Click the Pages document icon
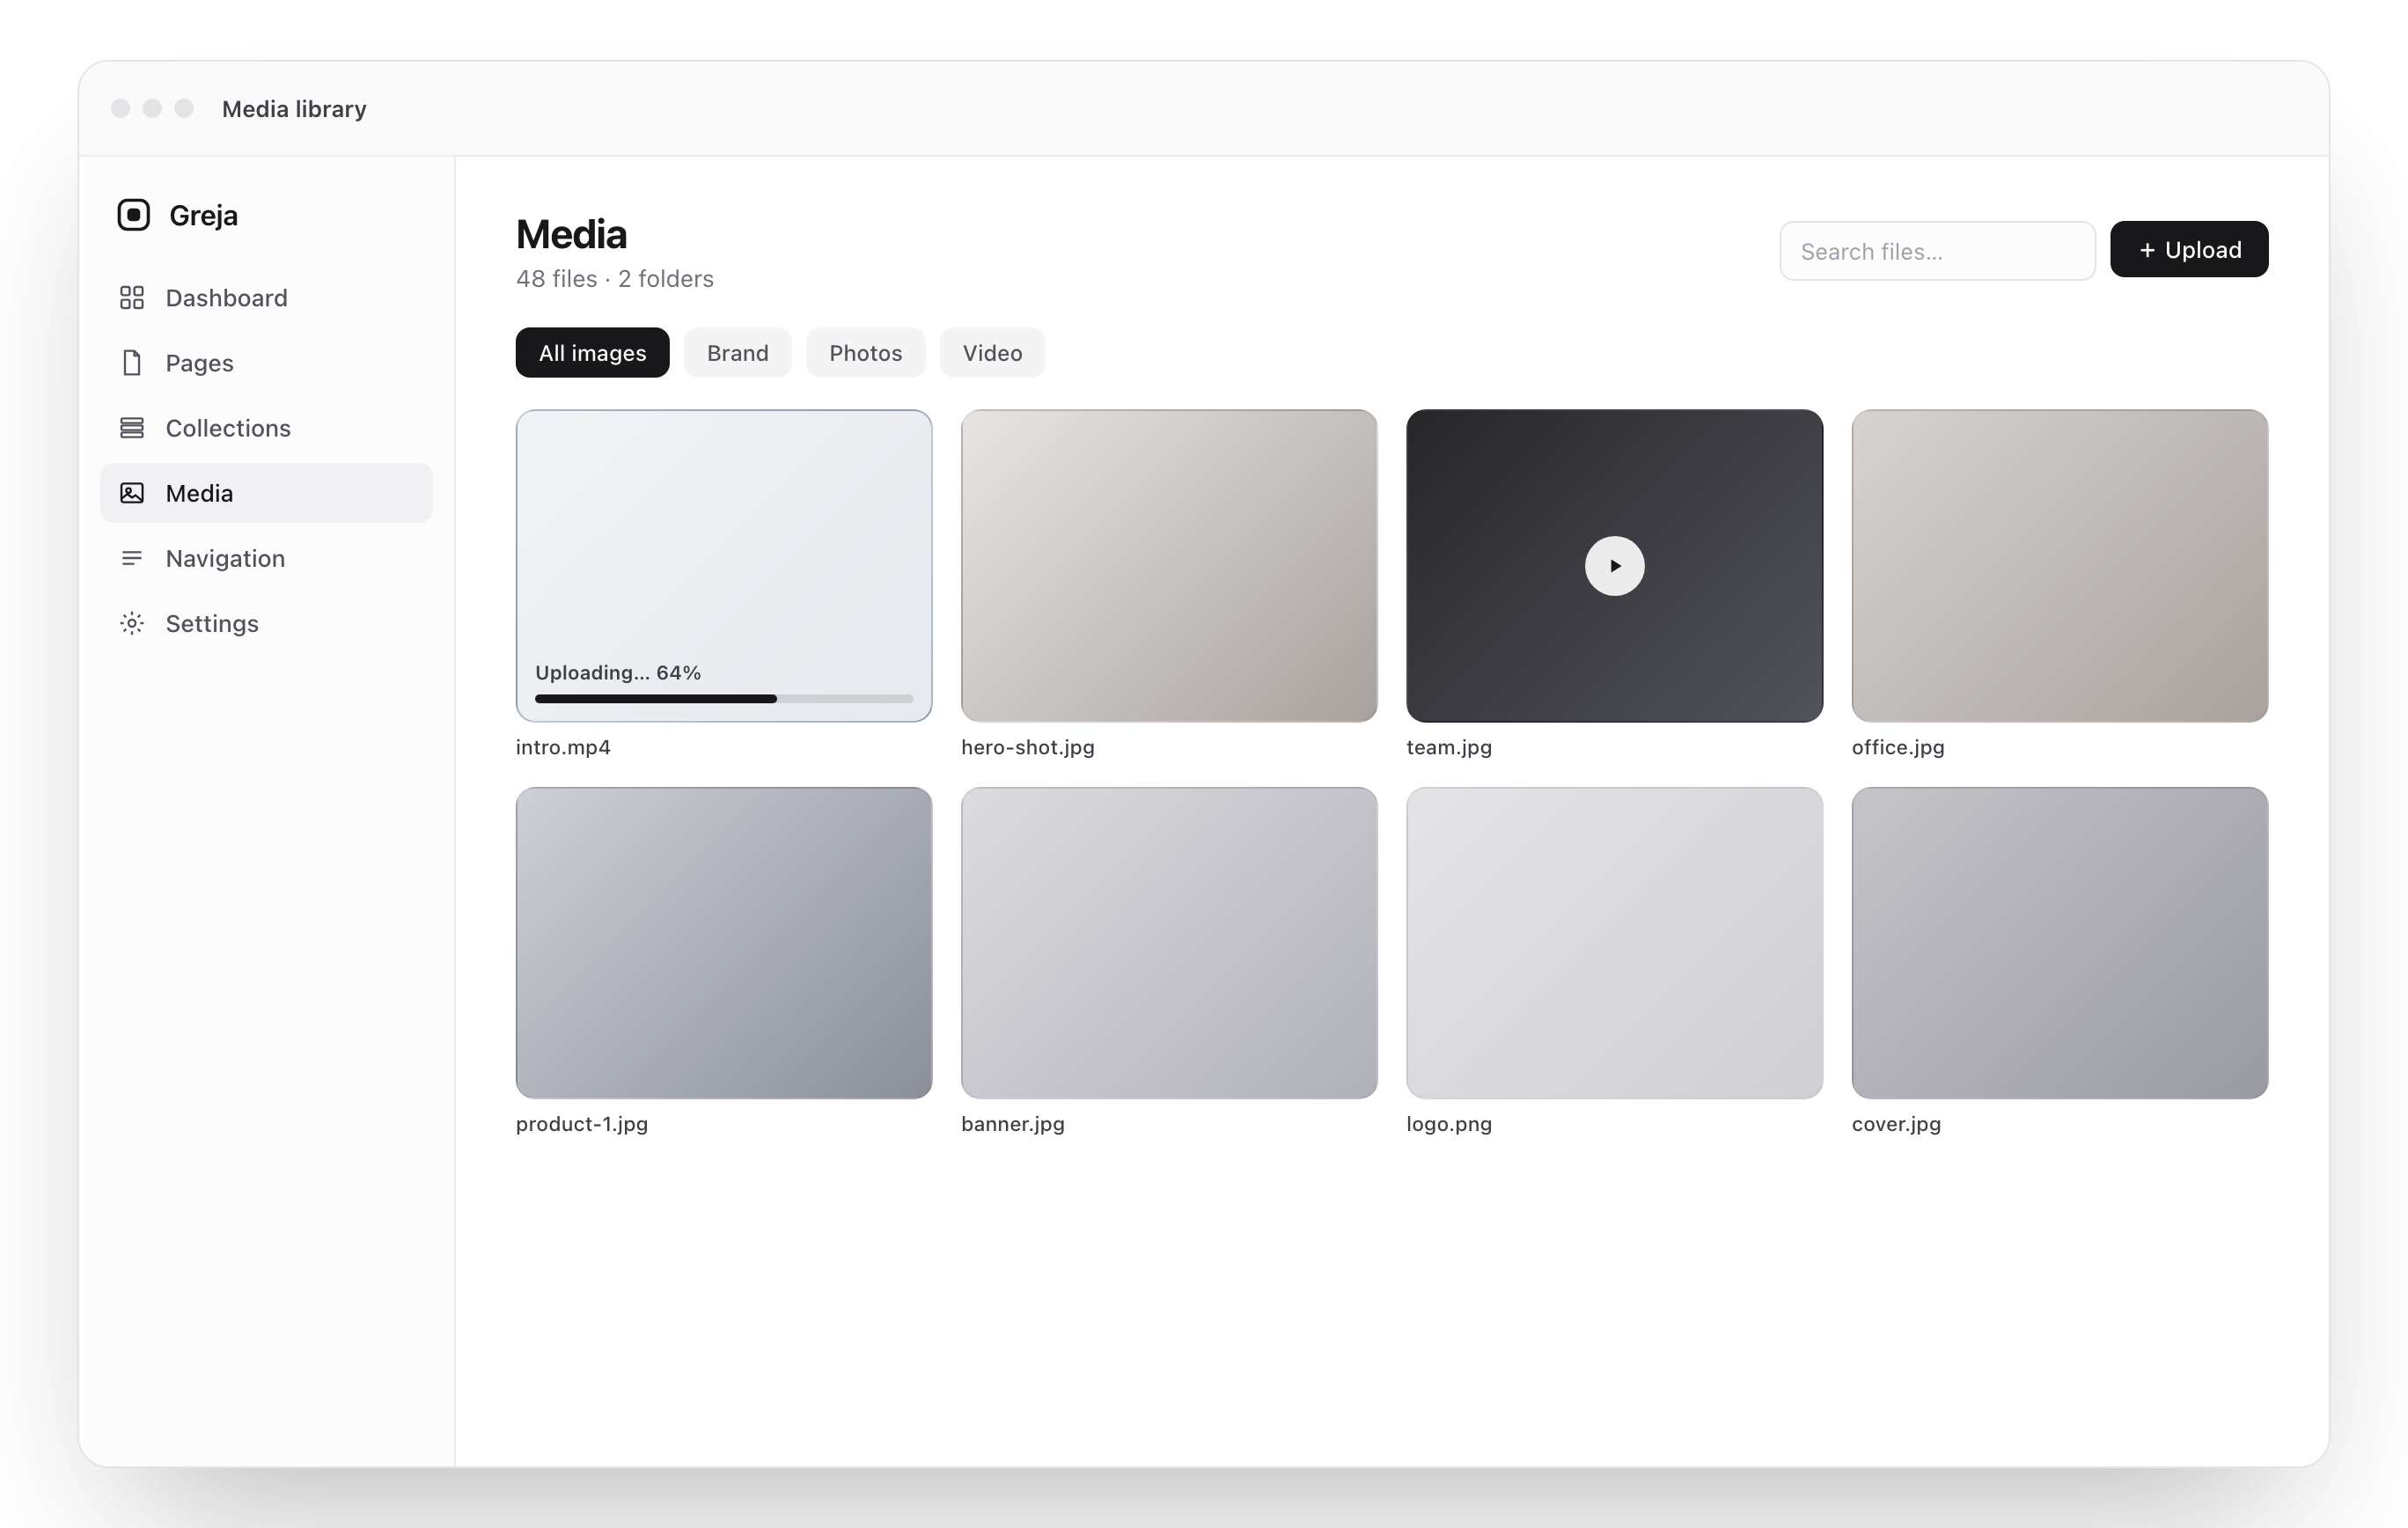Screen dimensions: 2408x1528 pos(132,363)
